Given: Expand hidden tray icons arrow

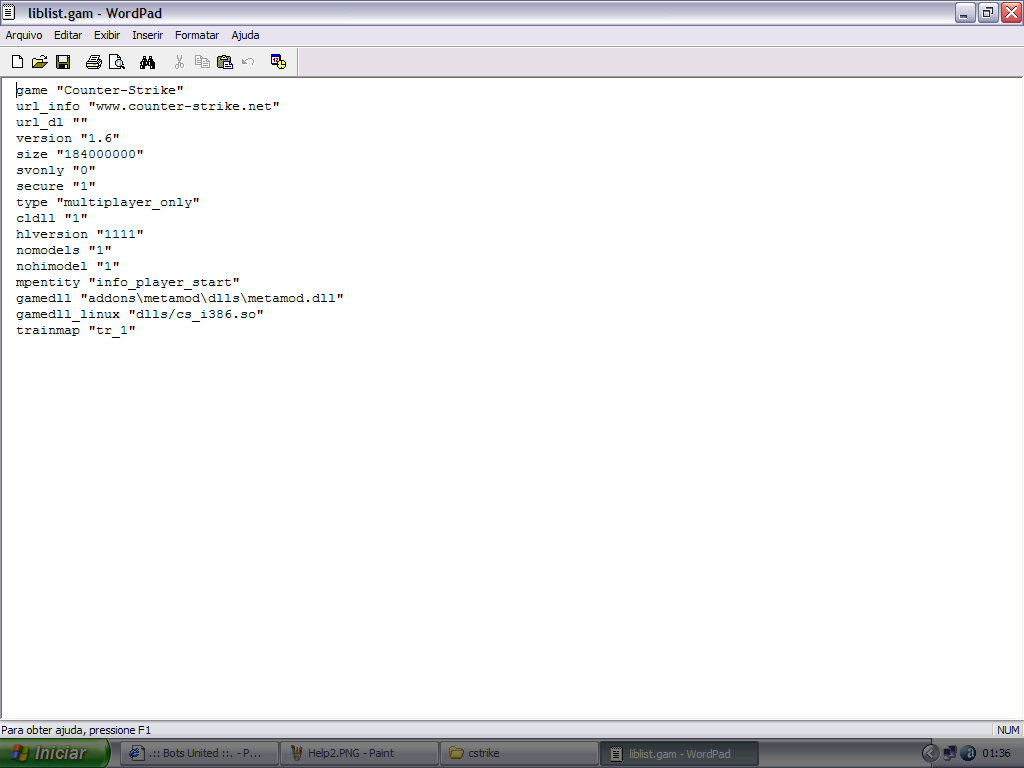Looking at the screenshot, I should [930, 754].
